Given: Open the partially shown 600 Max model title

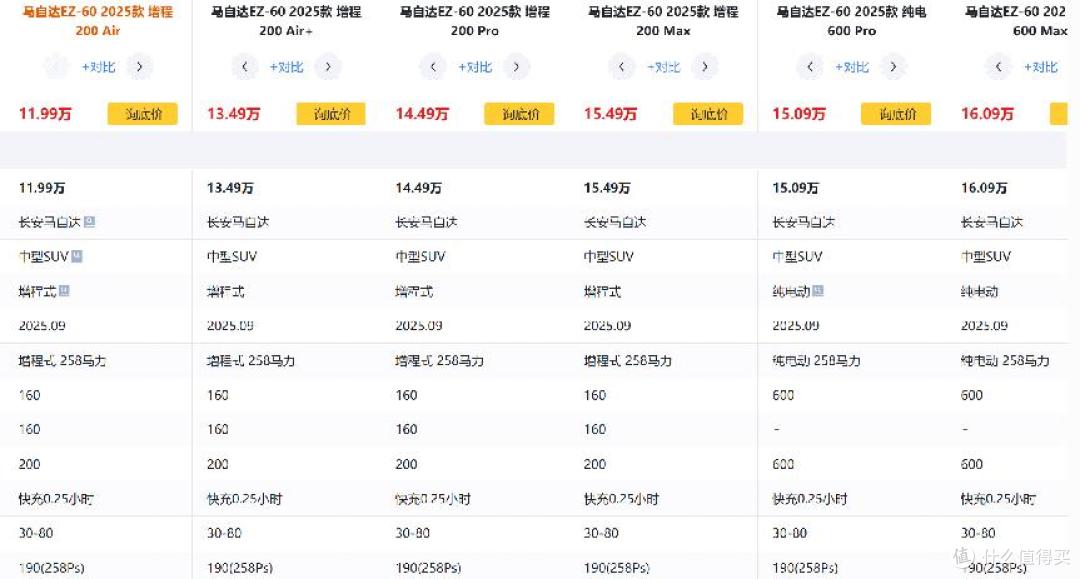Looking at the screenshot, I should click(x=1016, y=21).
